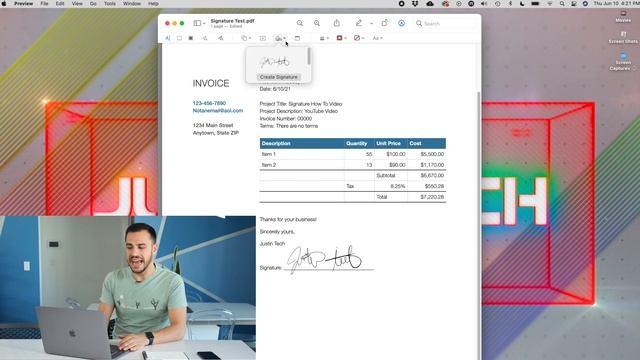The height and width of the screenshot is (360, 640).
Task: Select the Draw tool
Action: [220, 38]
